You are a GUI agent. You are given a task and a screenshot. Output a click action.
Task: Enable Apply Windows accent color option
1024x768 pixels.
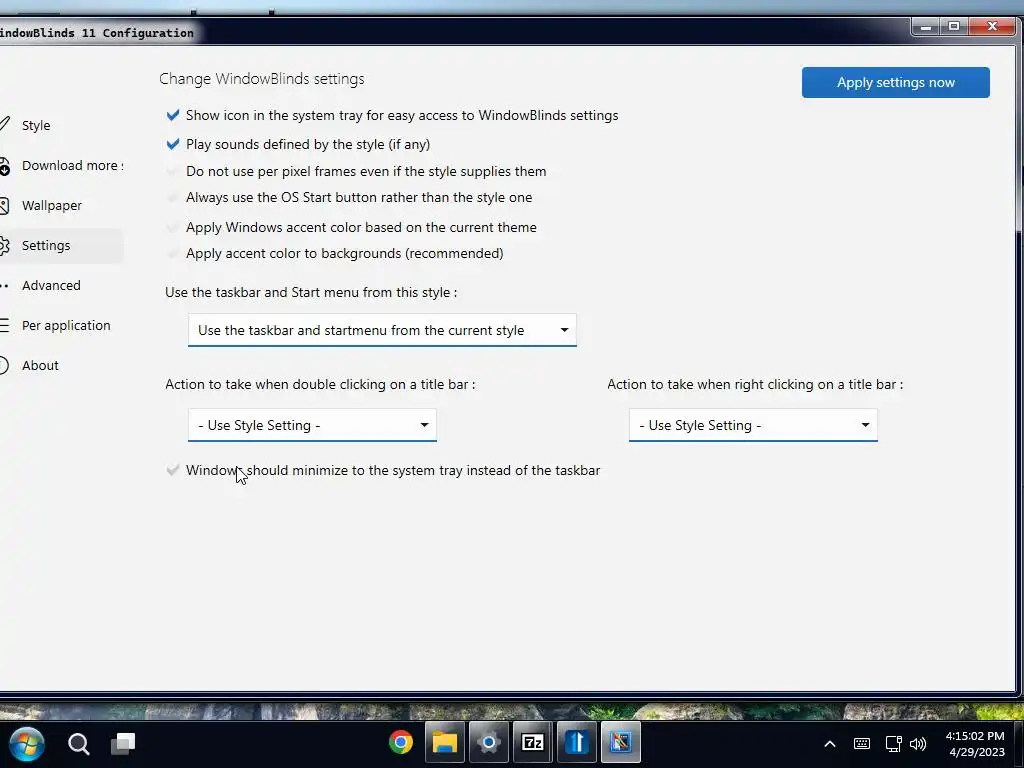tap(173, 228)
